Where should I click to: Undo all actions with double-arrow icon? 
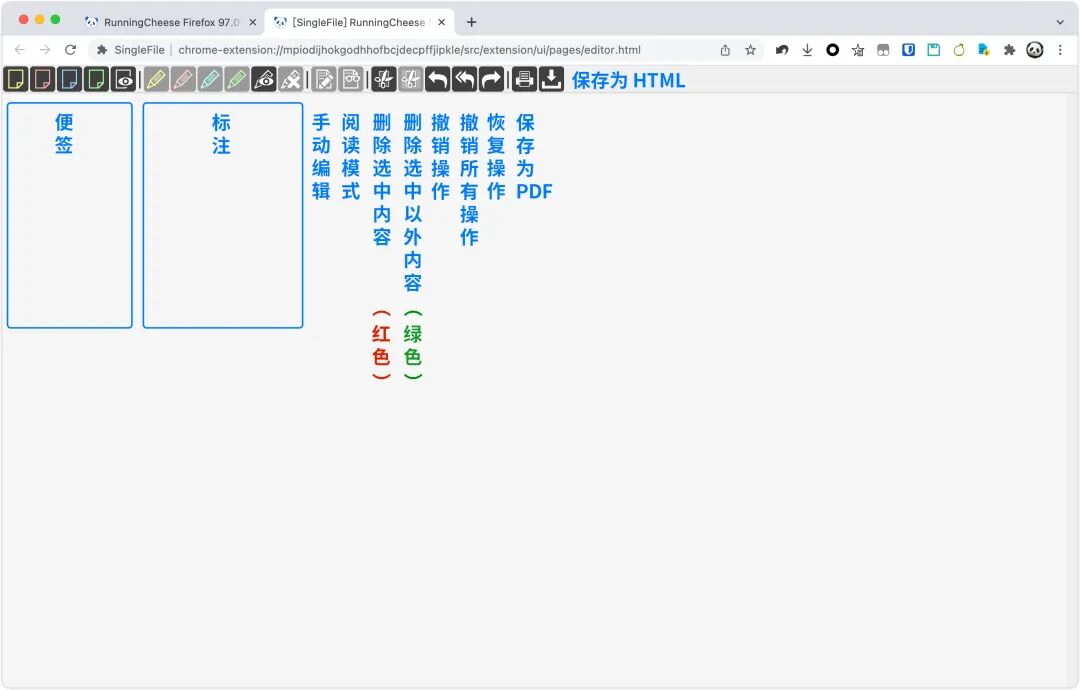tap(464, 80)
